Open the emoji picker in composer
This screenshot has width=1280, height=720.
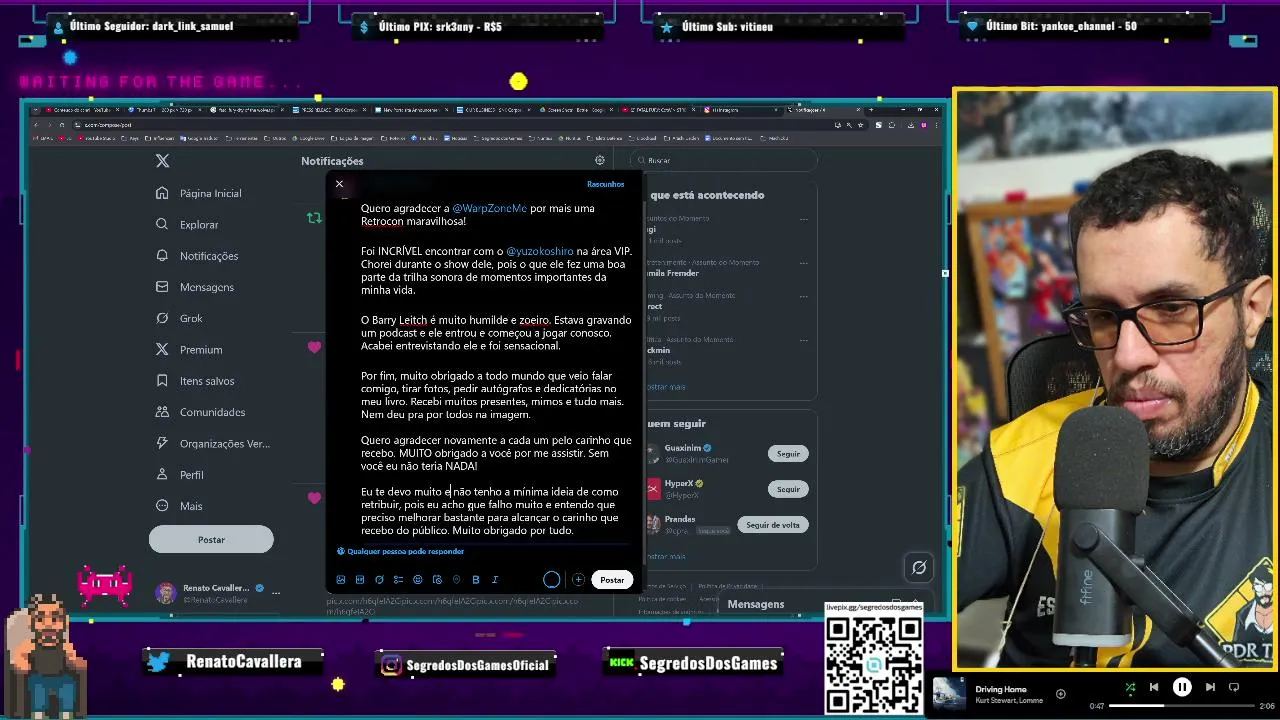point(418,580)
